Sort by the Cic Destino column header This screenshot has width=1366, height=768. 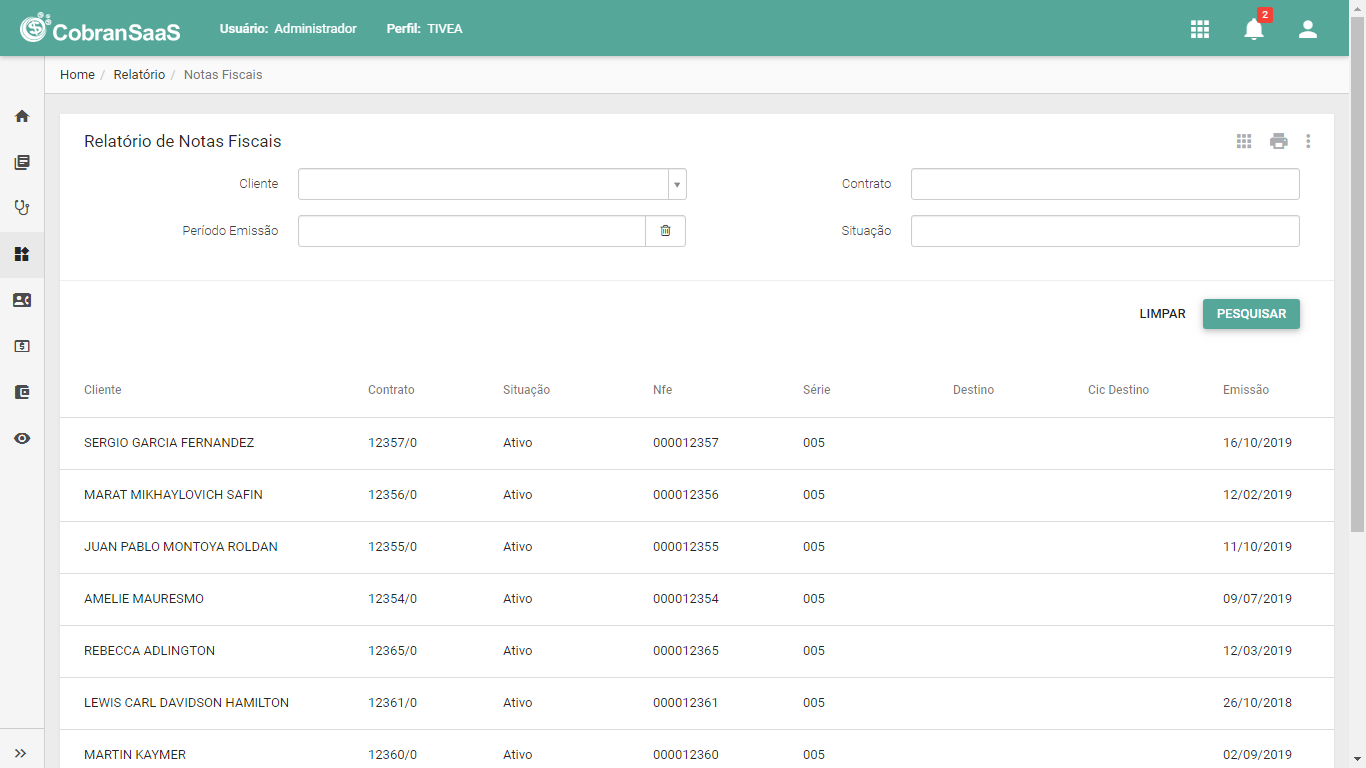[1118, 390]
